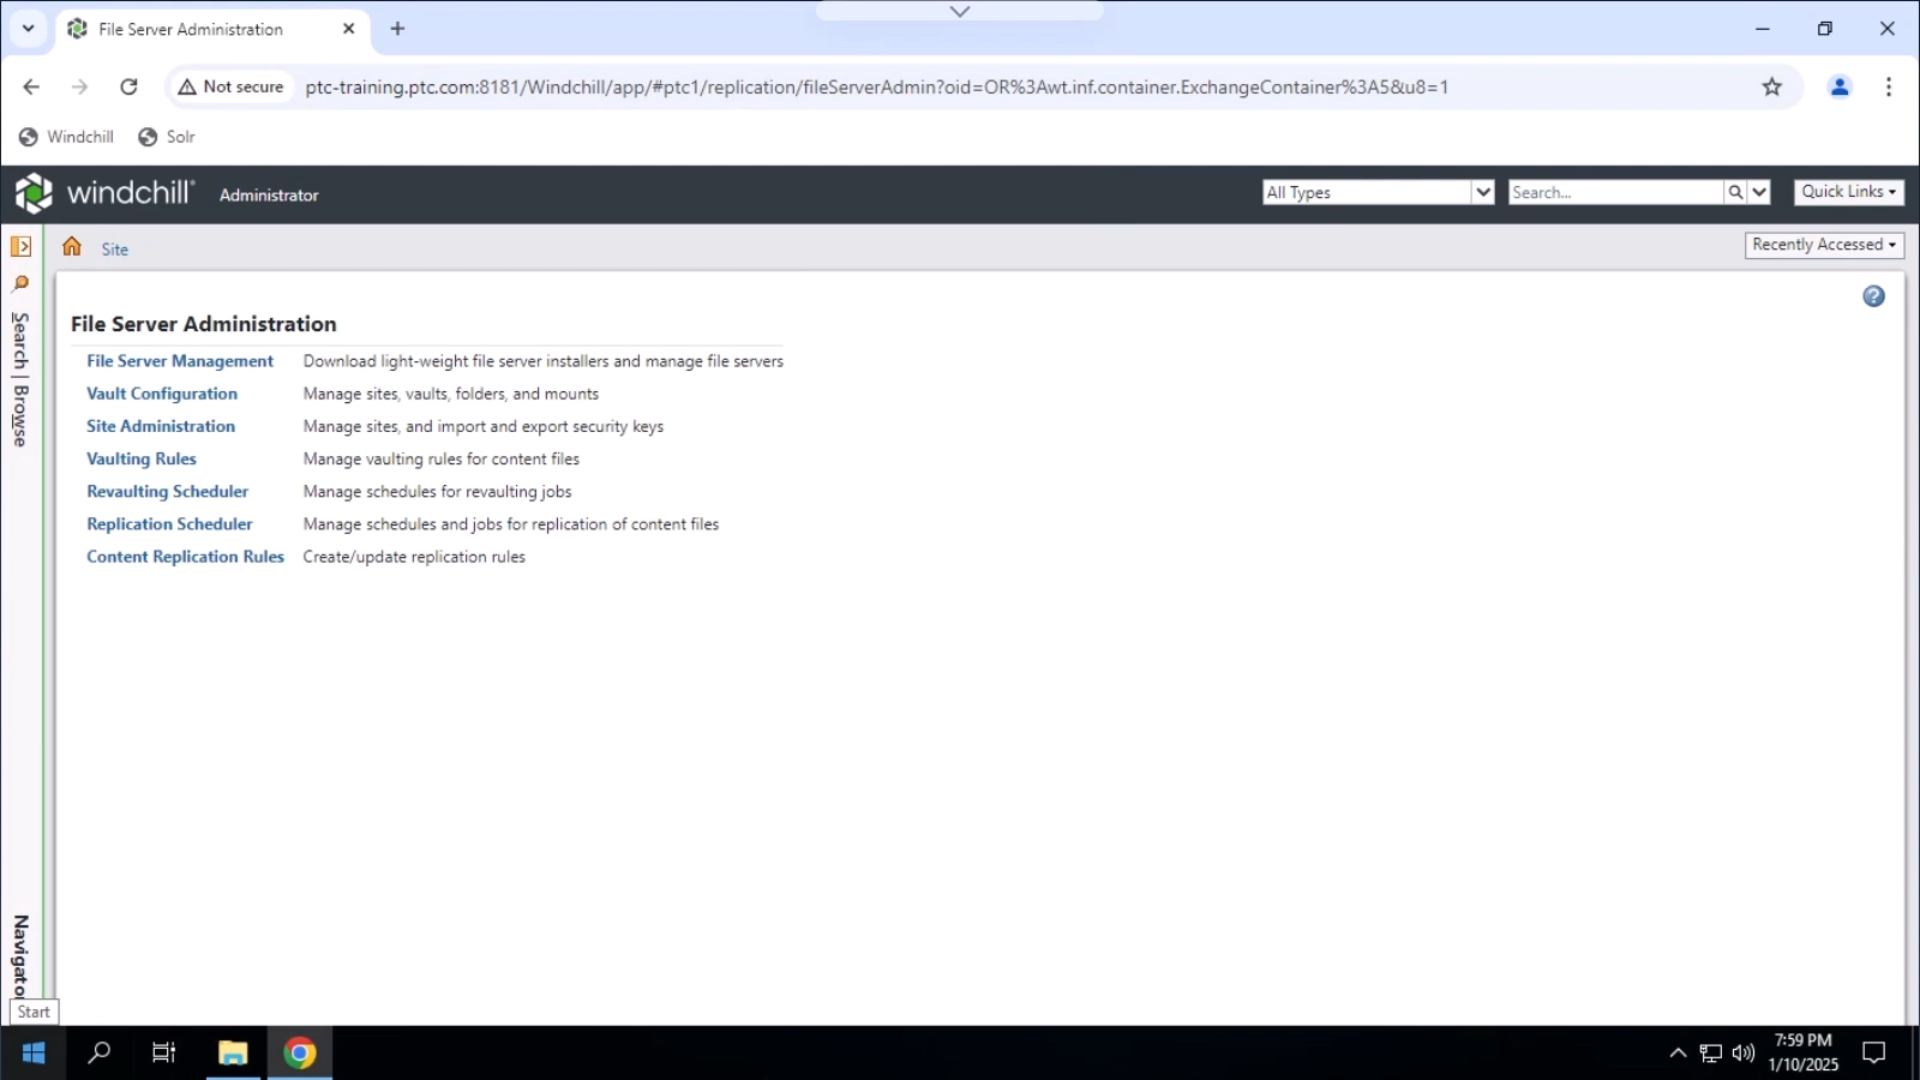Image resolution: width=1920 pixels, height=1080 pixels.
Task: Click the Site breadcrumb link
Action: (115, 250)
